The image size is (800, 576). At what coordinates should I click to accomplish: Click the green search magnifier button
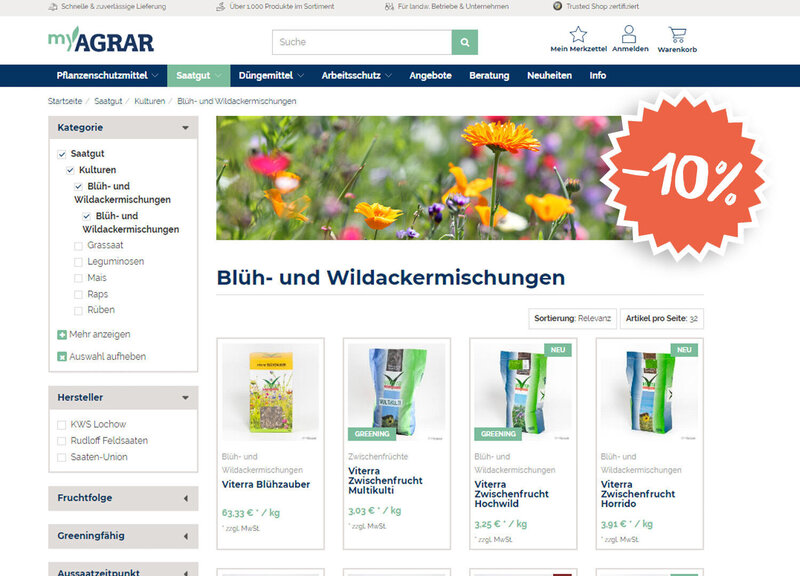click(465, 42)
